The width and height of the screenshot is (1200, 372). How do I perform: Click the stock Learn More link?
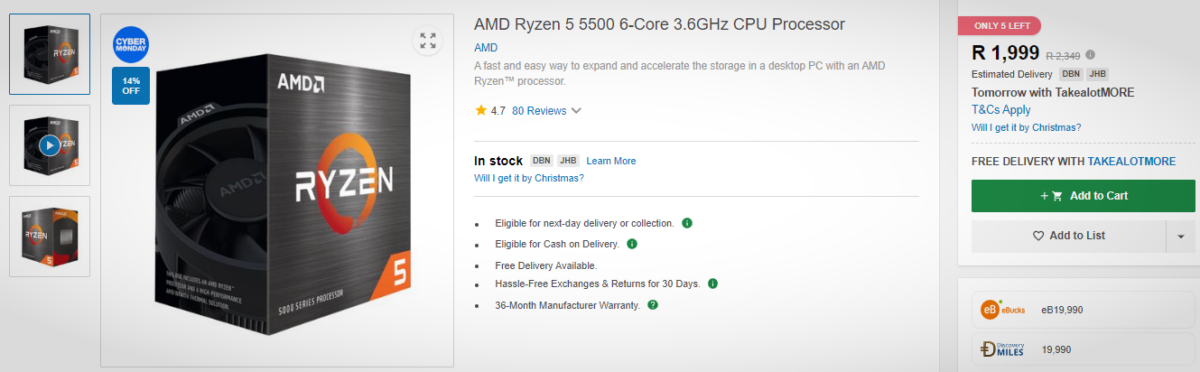pos(611,161)
